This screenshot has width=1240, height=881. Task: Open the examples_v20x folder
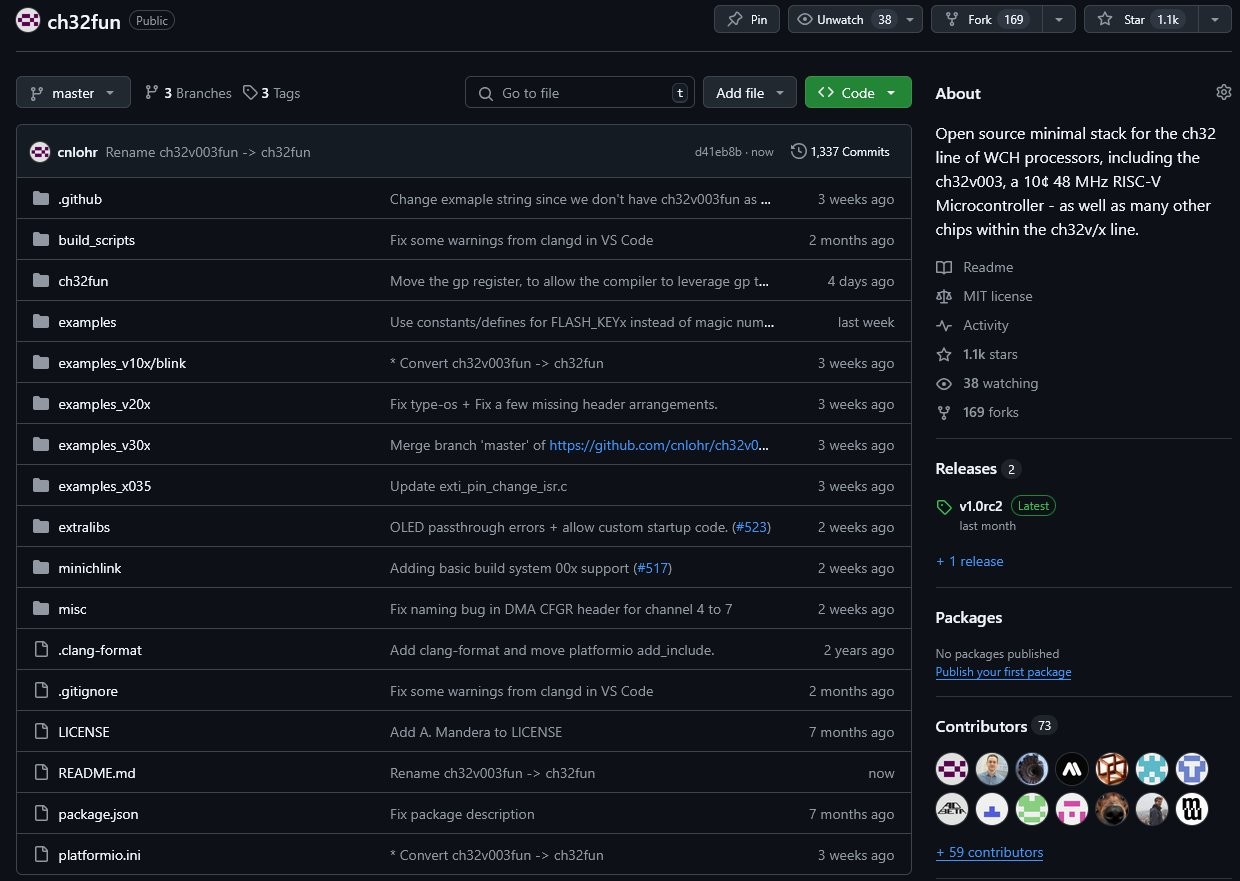coord(104,404)
